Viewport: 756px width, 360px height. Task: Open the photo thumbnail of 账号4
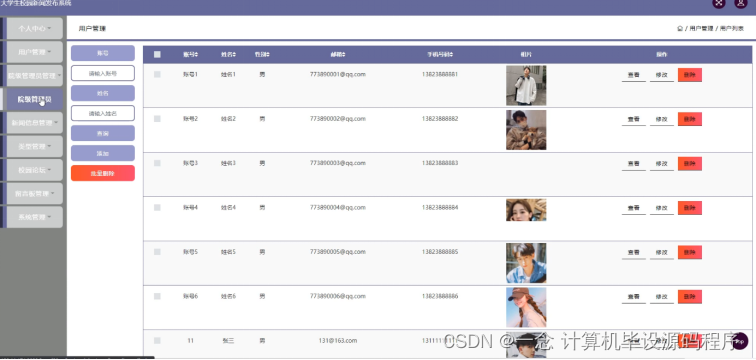click(x=526, y=210)
